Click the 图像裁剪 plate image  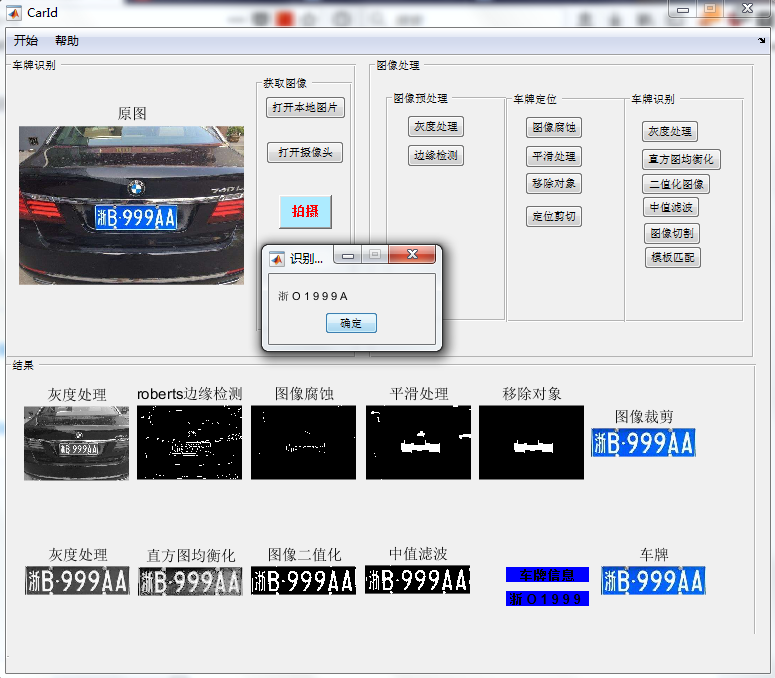[644, 443]
